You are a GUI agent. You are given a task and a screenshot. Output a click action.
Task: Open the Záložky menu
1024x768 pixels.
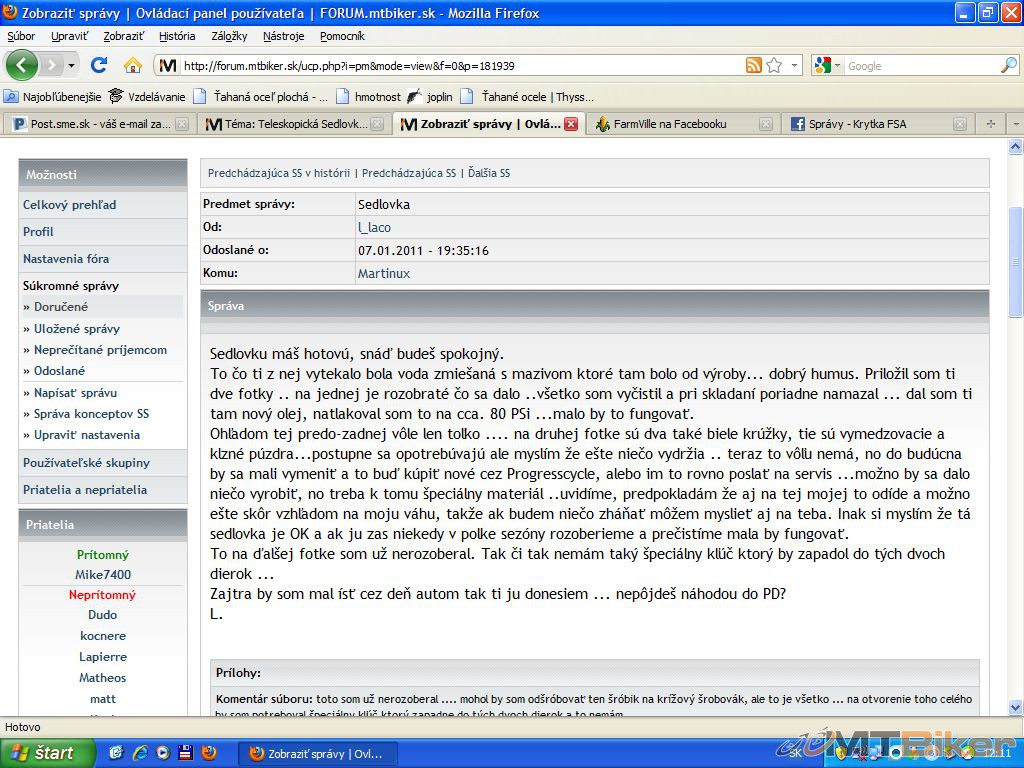click(x=229, y=36)
